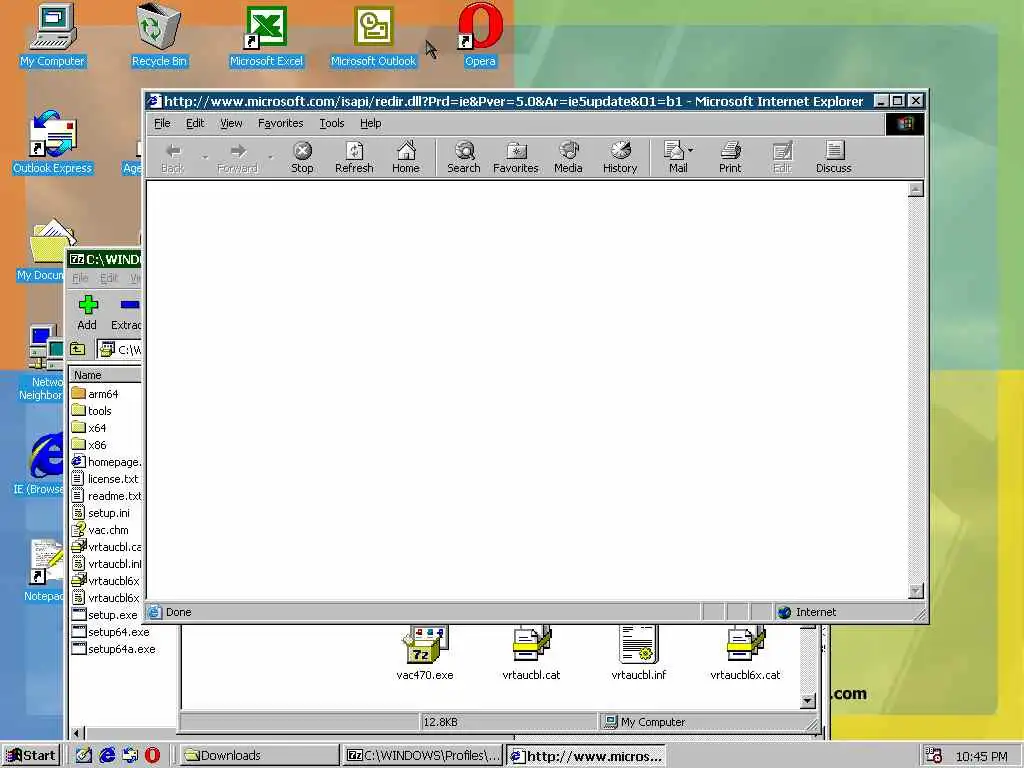Open the Media toolbar button
Screen dimensions: 1024x768
[x=568, y=157]
